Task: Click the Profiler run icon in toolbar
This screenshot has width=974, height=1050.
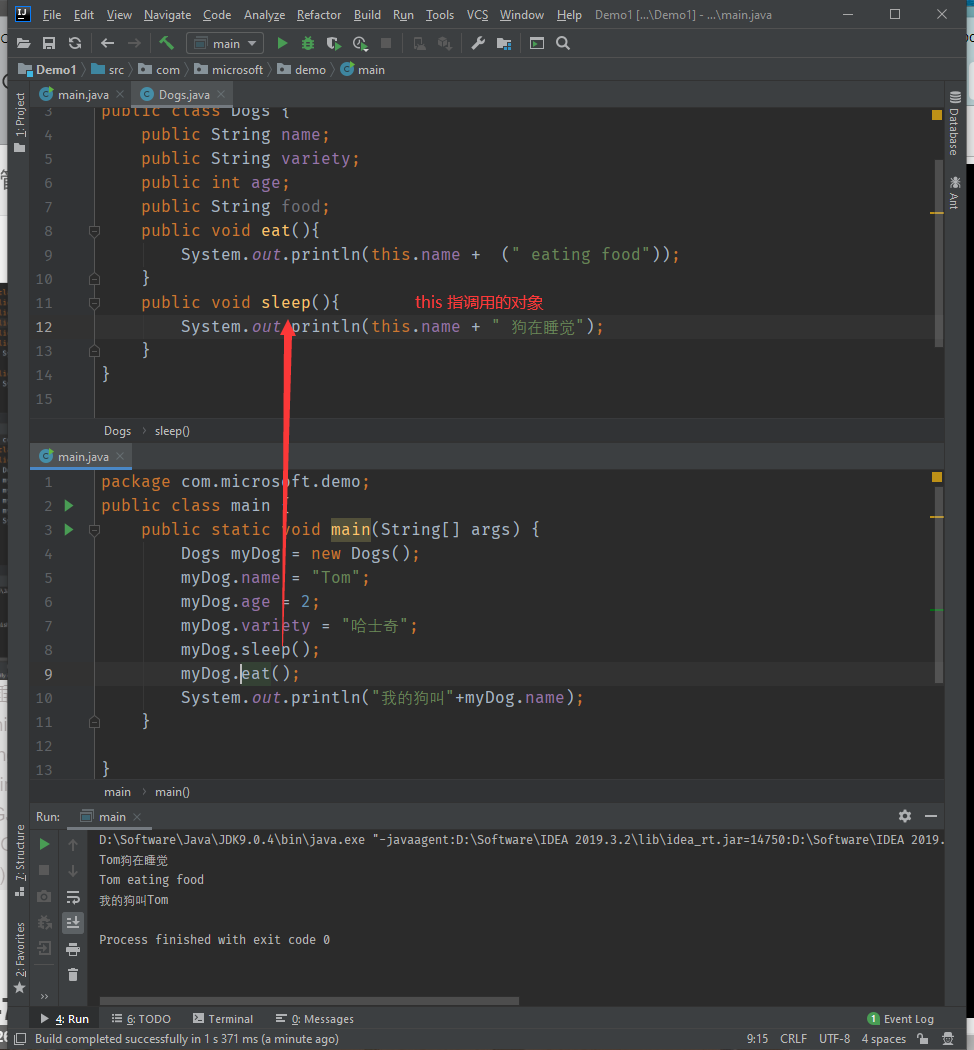Action: (360, 44)
